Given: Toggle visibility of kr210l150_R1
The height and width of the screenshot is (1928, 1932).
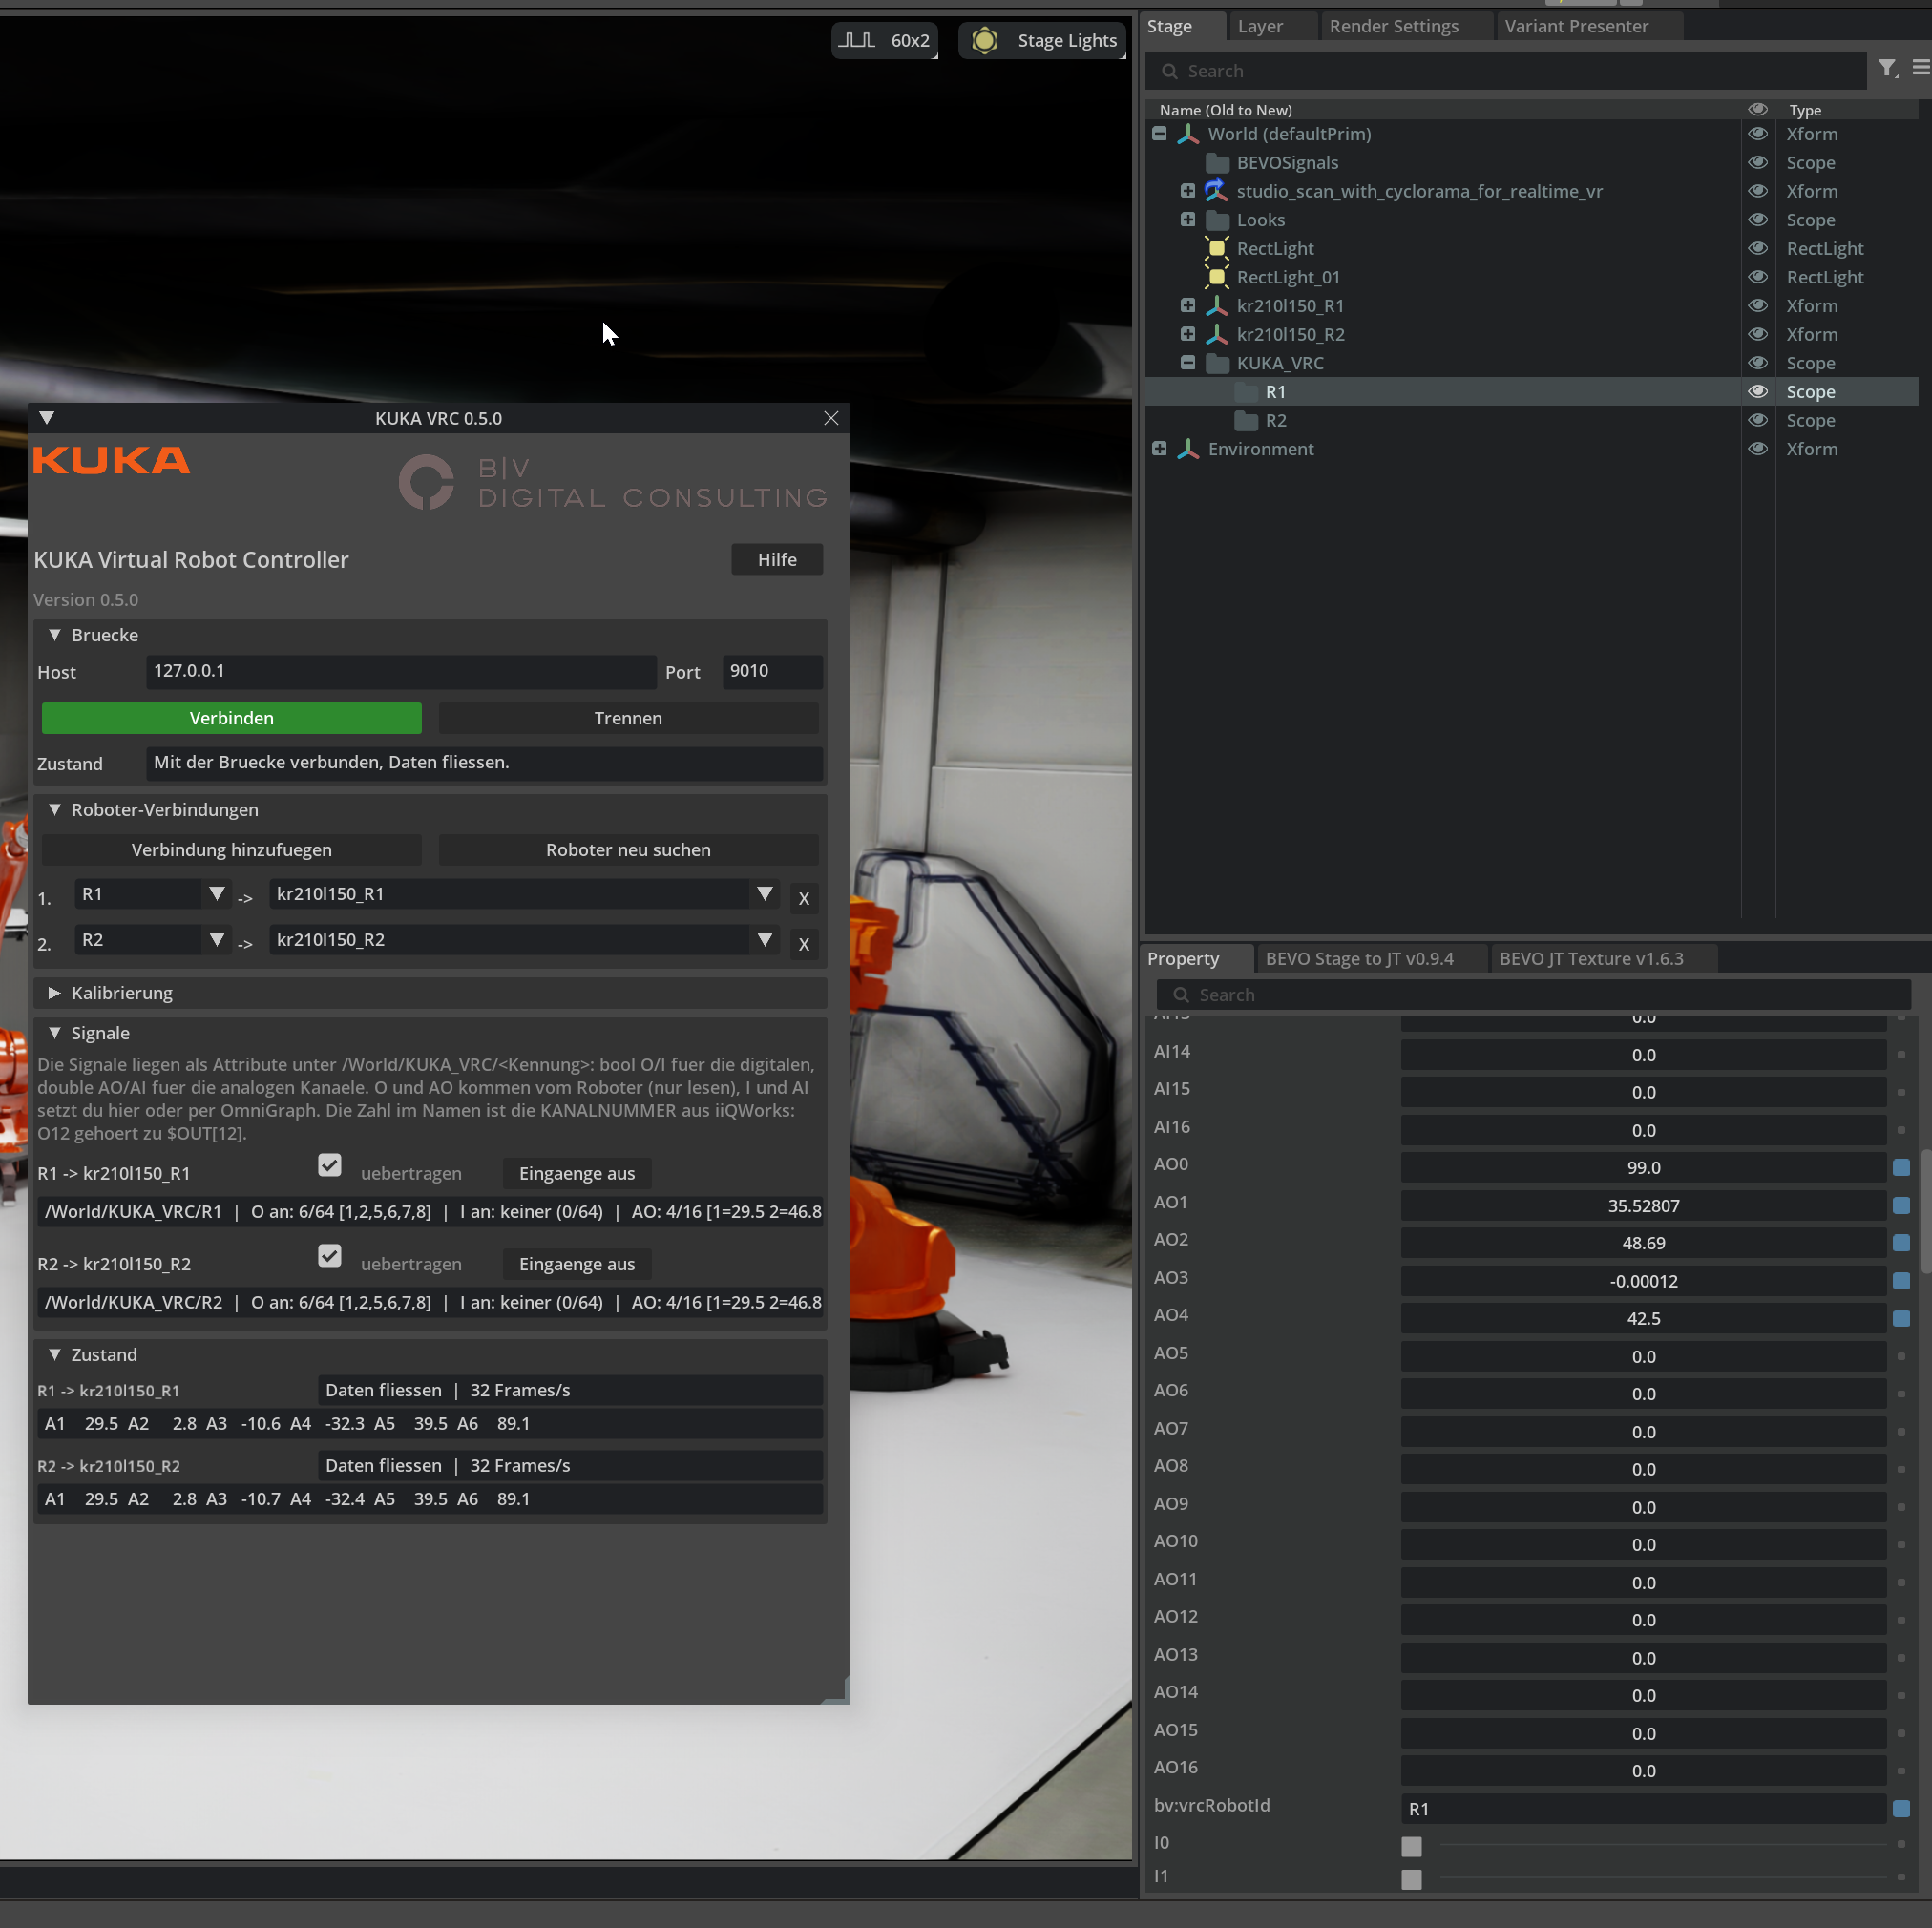Looking at the screenshot, I should tap(1757, 306).
